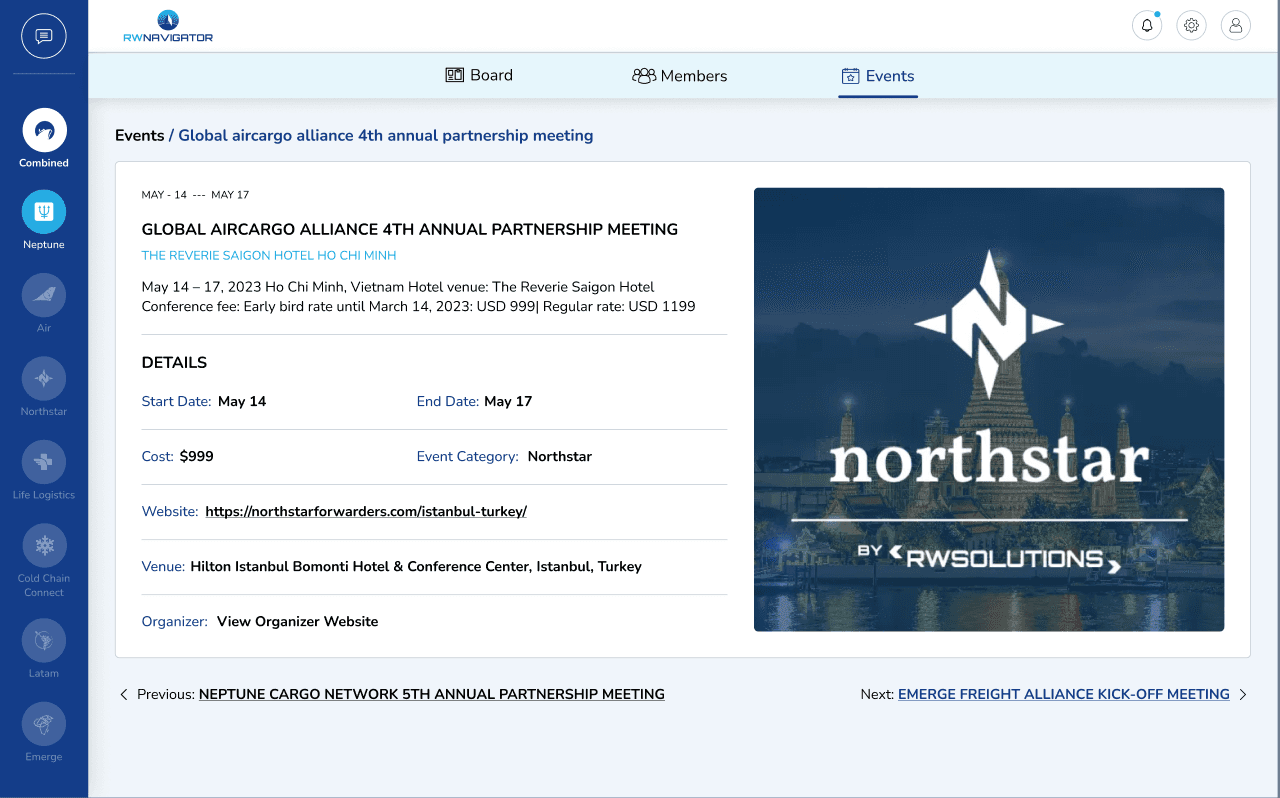
Task: Switch to the Members tab
Action: click(680, 76)
